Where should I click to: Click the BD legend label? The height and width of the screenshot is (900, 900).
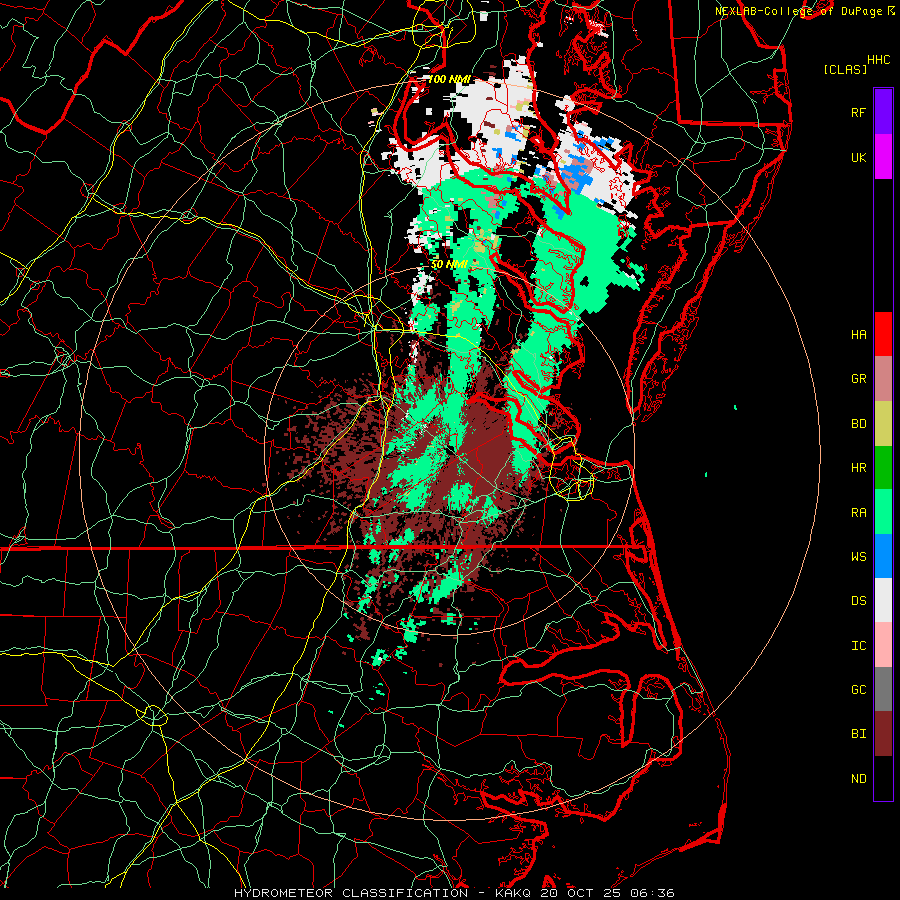coord(858,424)
